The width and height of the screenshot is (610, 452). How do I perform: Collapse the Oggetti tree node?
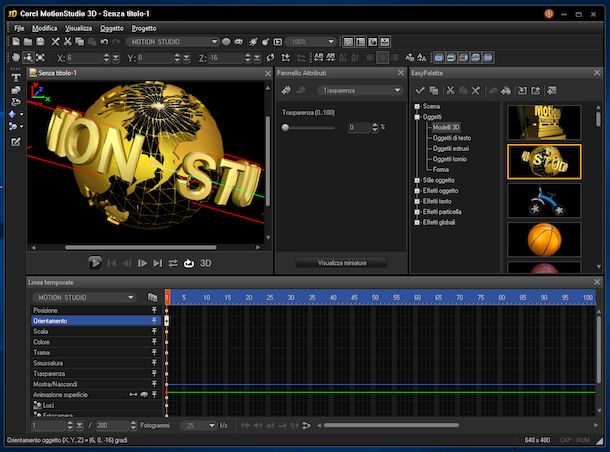(x=417, y=117)
